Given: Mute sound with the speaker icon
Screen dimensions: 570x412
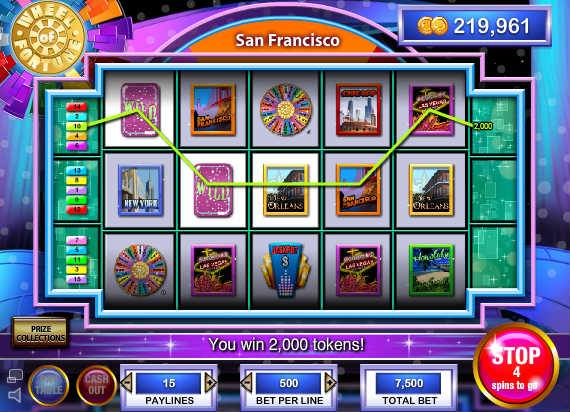Looking at the screenshot, I should tap(15, 395).
